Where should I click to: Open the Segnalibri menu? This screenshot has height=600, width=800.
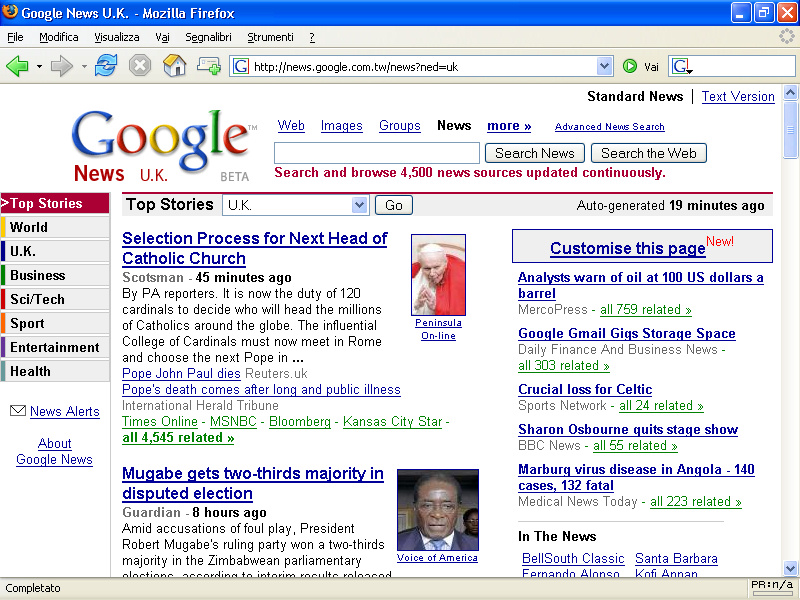(208, 37)
